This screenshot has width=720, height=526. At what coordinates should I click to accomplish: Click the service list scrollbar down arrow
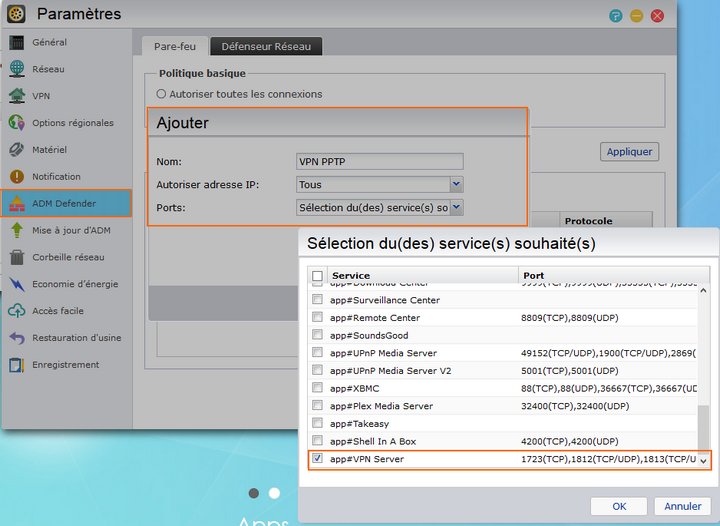pyautogui.click(x=703, y=460)
